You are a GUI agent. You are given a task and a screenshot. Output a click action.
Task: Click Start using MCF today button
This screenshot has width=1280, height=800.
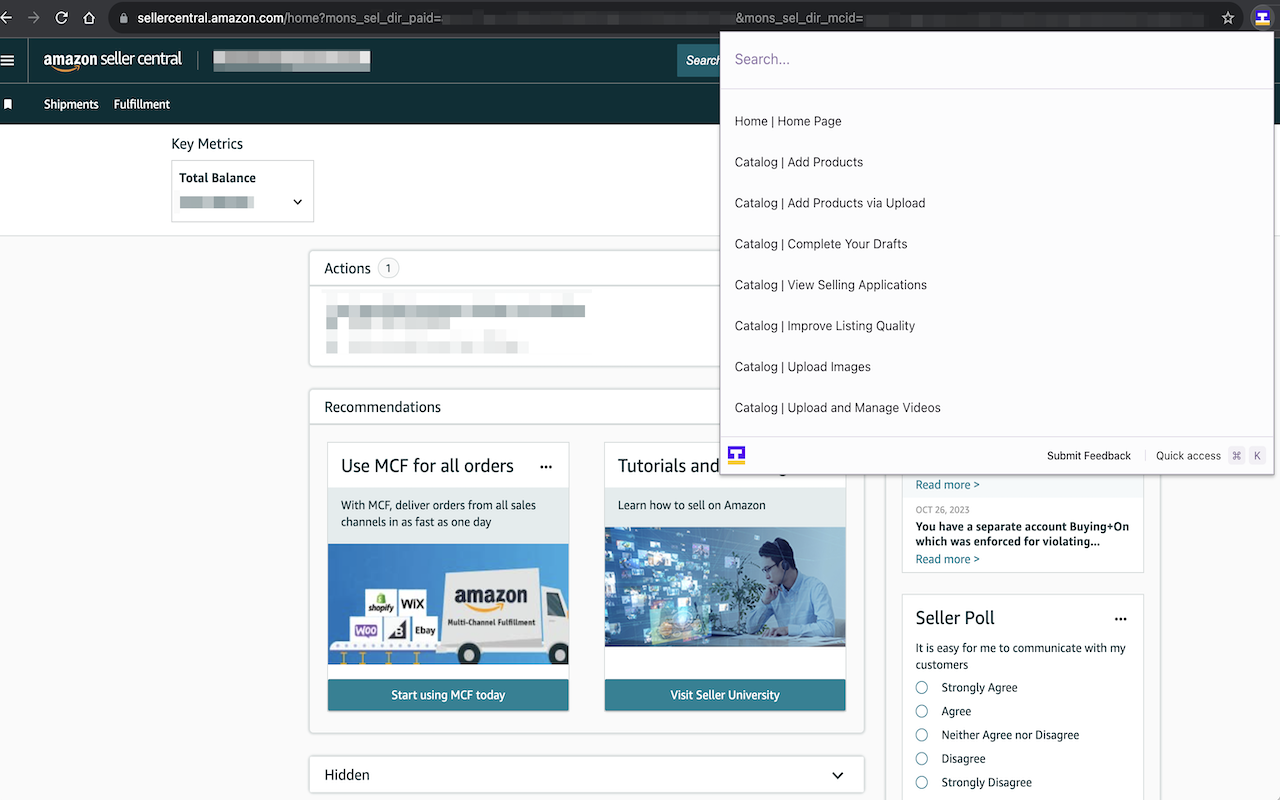(448, 695)
